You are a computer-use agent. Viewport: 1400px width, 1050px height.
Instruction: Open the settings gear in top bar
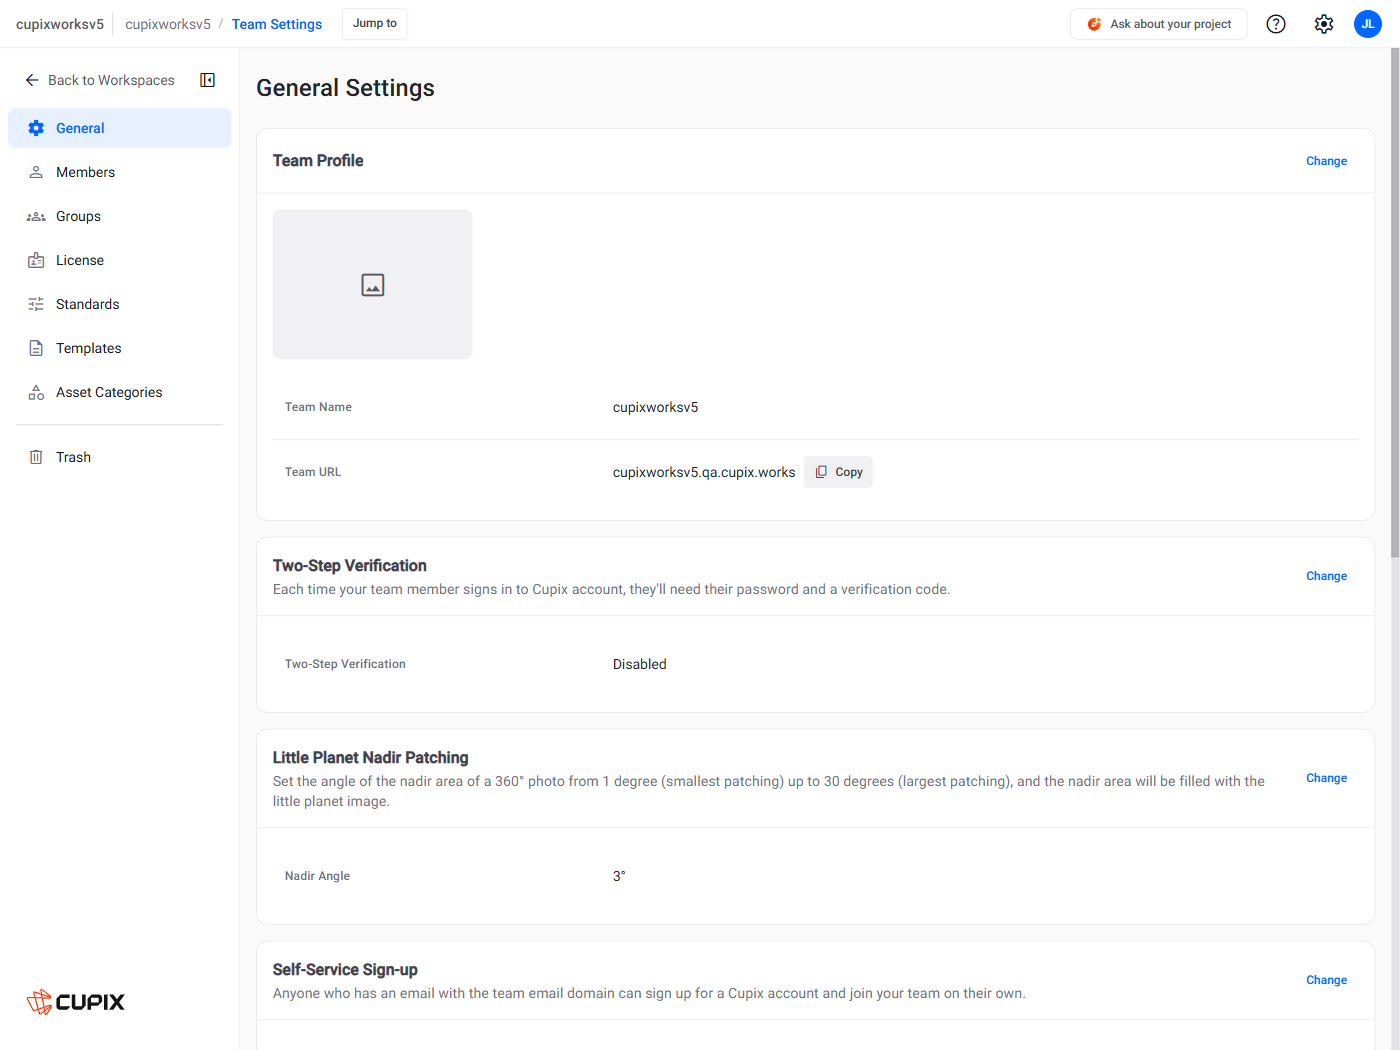[x=1324, y=24]
